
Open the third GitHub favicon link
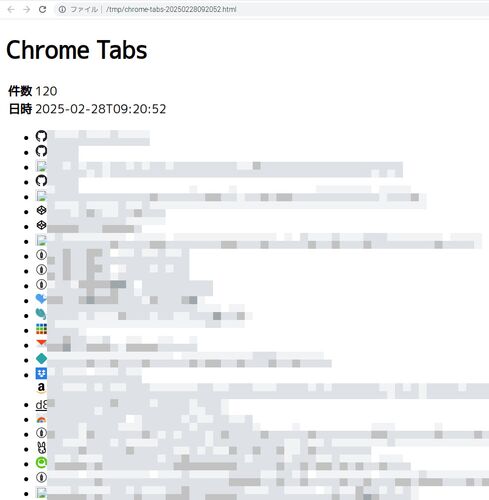[41, 181]
